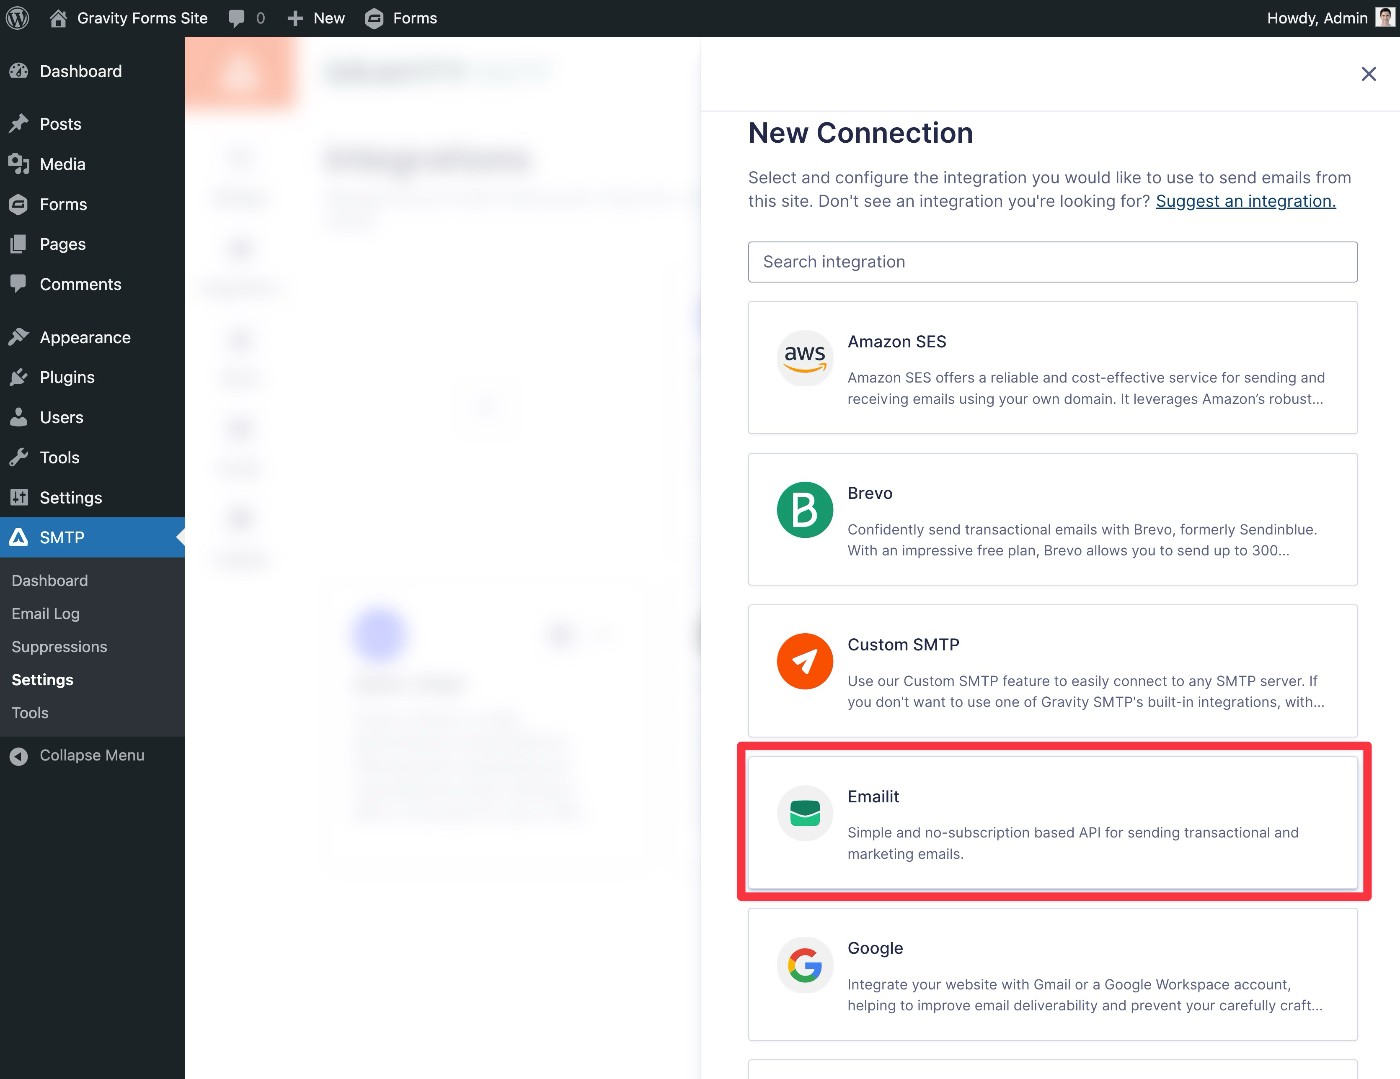The width and height of the screenshot is (1400, 1079).
Task: Select the Emailit integration title
Action: coord(873,797)
